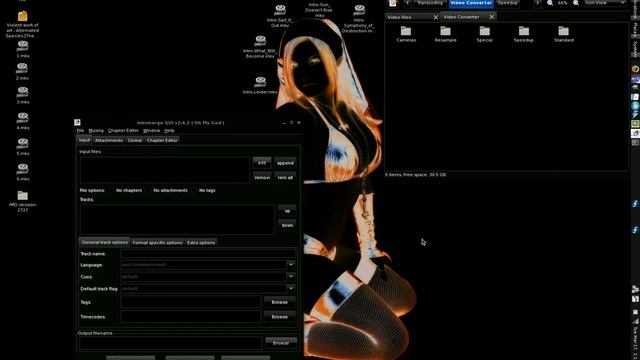The height and width of the screenshot is (360, 640).
Task: Move track down with the down button
Action: 287,225
